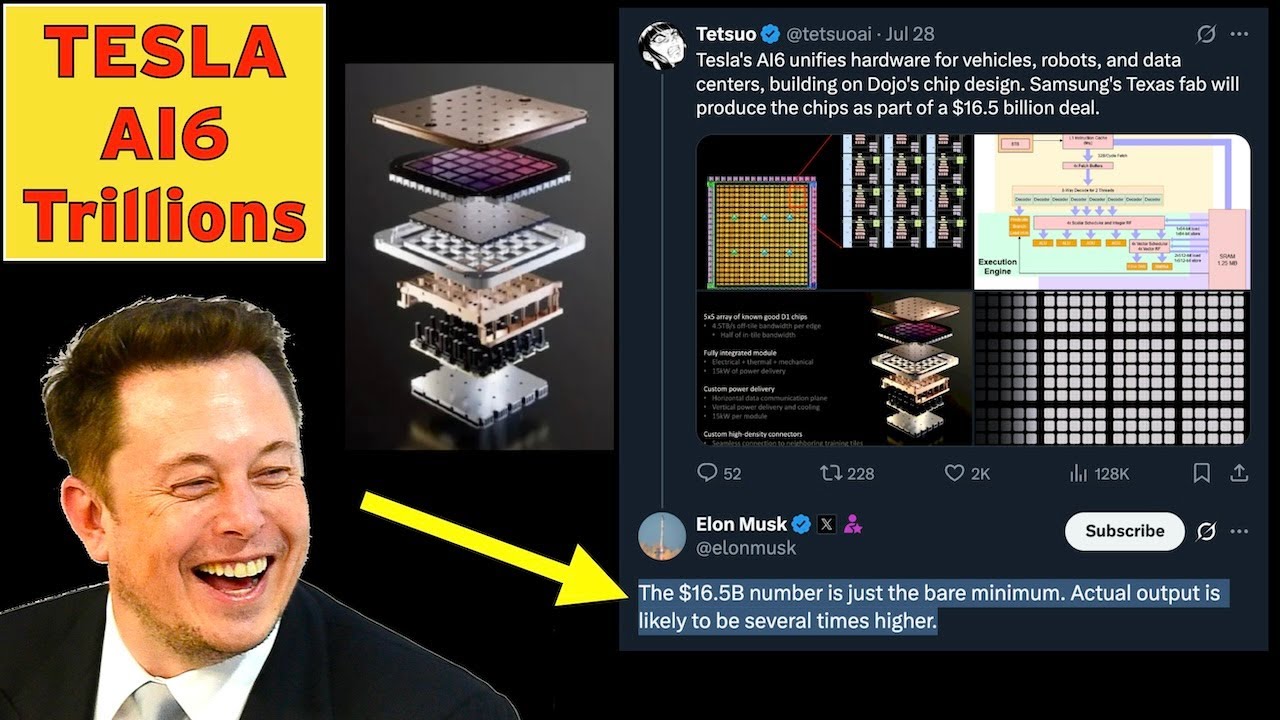The width and height of the screenshot is (1280, 720).
Task: Open the 5x5 array training tile image
Action: click(x=834, y=368)
